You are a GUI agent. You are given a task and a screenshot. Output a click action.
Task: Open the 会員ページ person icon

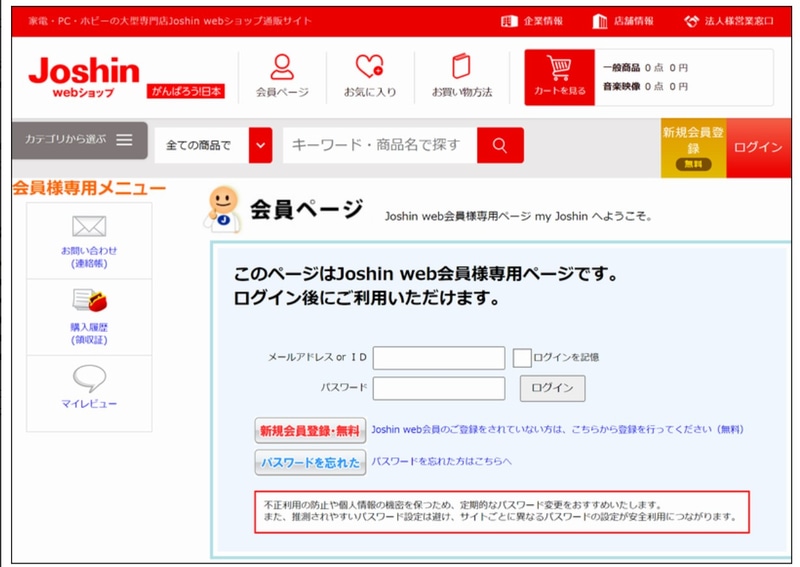pyautogui.click(x=282, y=67)
